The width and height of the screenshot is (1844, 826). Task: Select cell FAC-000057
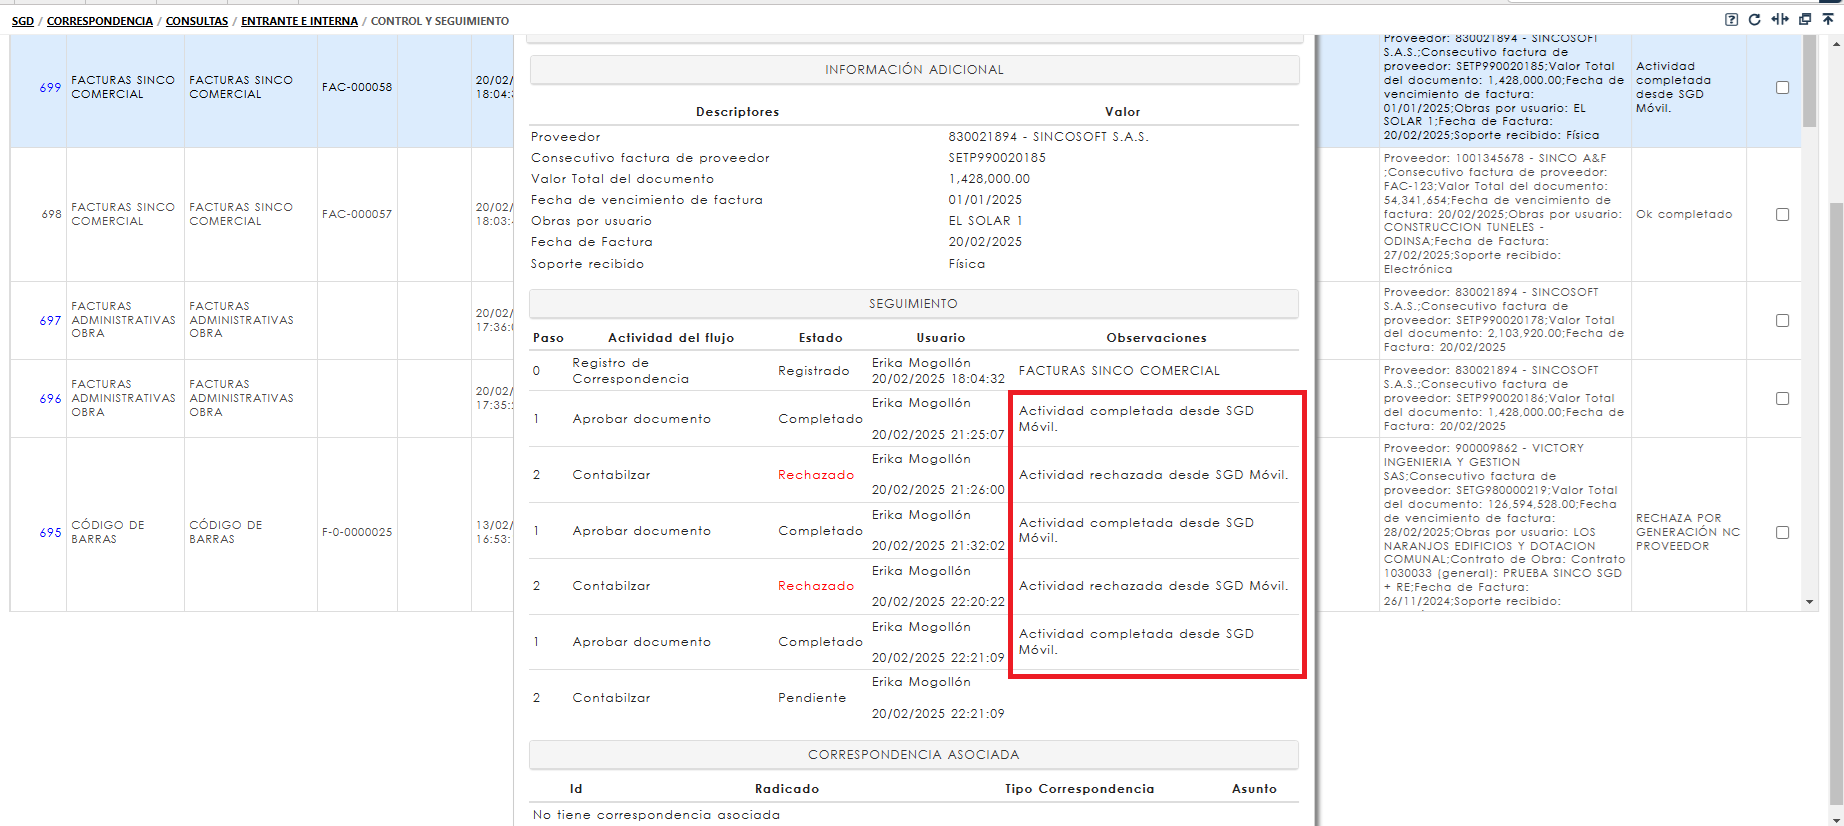click(x=357, y=214)
